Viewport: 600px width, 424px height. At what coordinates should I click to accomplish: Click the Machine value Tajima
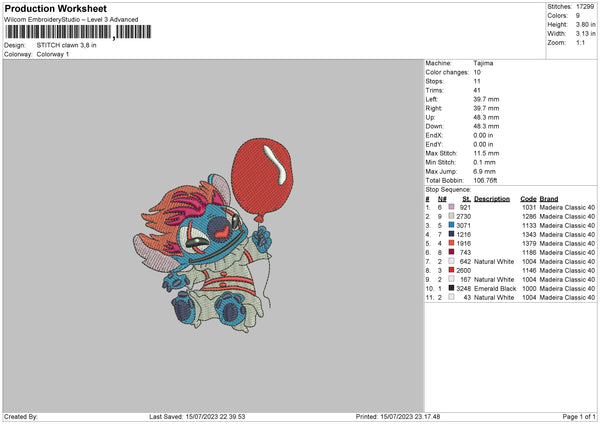coord(483,63)
